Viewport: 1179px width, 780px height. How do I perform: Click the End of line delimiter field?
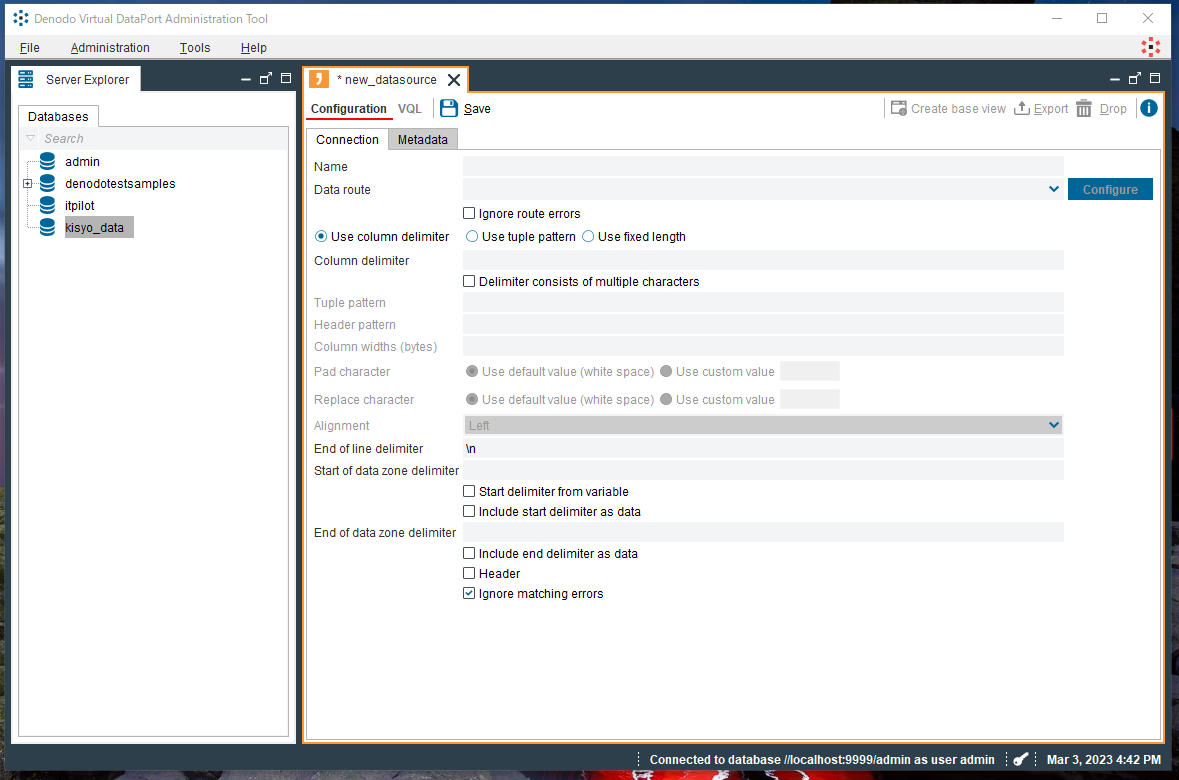click(x=763, y=448)
